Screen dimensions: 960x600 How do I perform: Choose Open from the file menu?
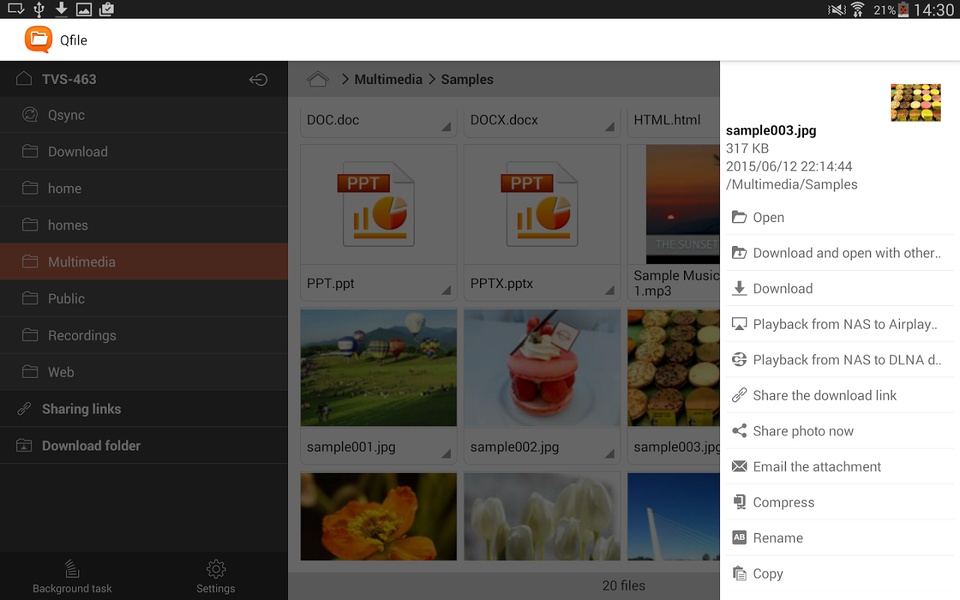[x=839, y=217]
